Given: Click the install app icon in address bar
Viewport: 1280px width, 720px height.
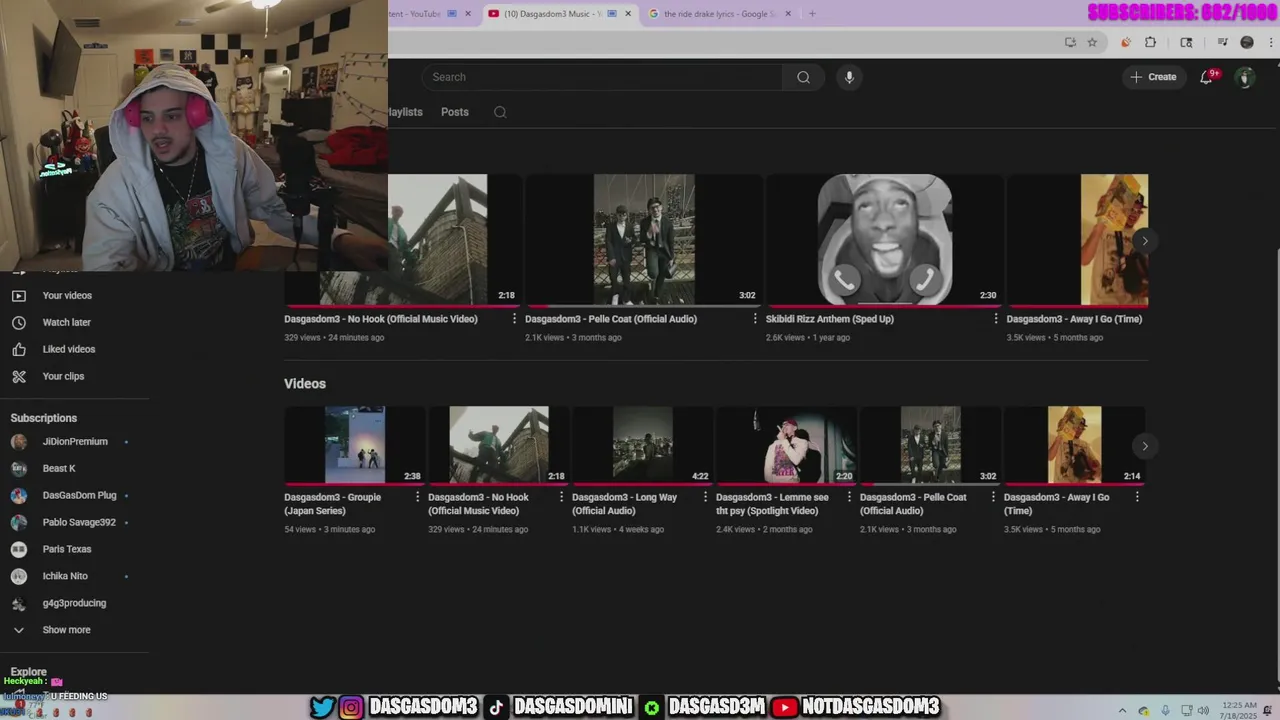Looking at the screenshot, I should [x=1070, y=42].
